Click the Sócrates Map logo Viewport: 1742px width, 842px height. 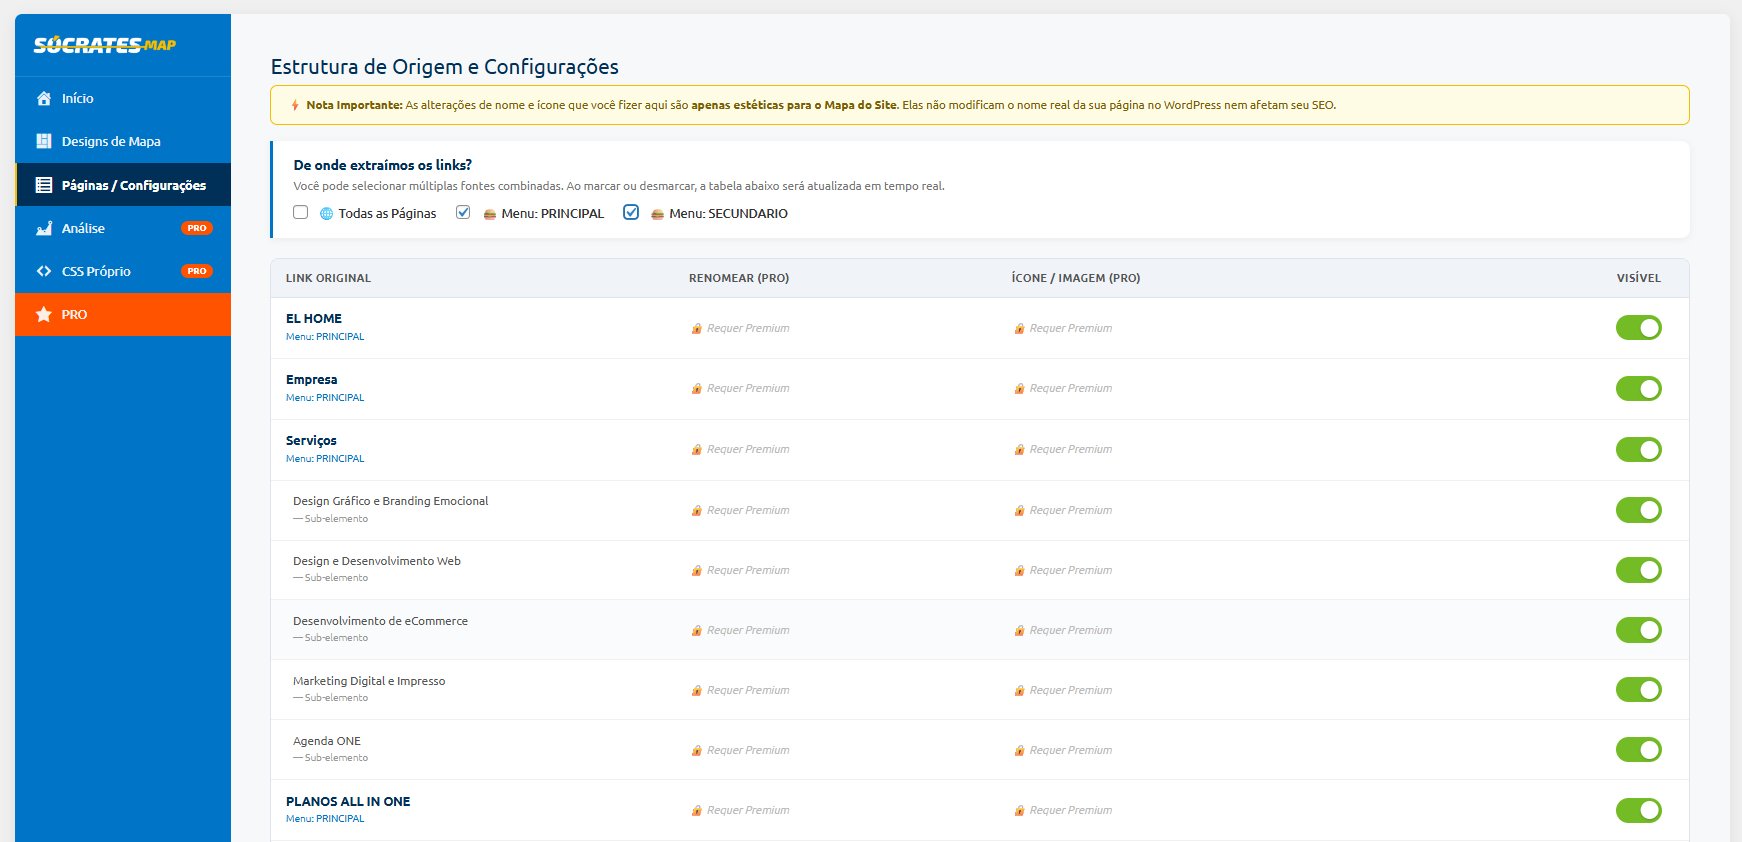(x=105, y=45)
